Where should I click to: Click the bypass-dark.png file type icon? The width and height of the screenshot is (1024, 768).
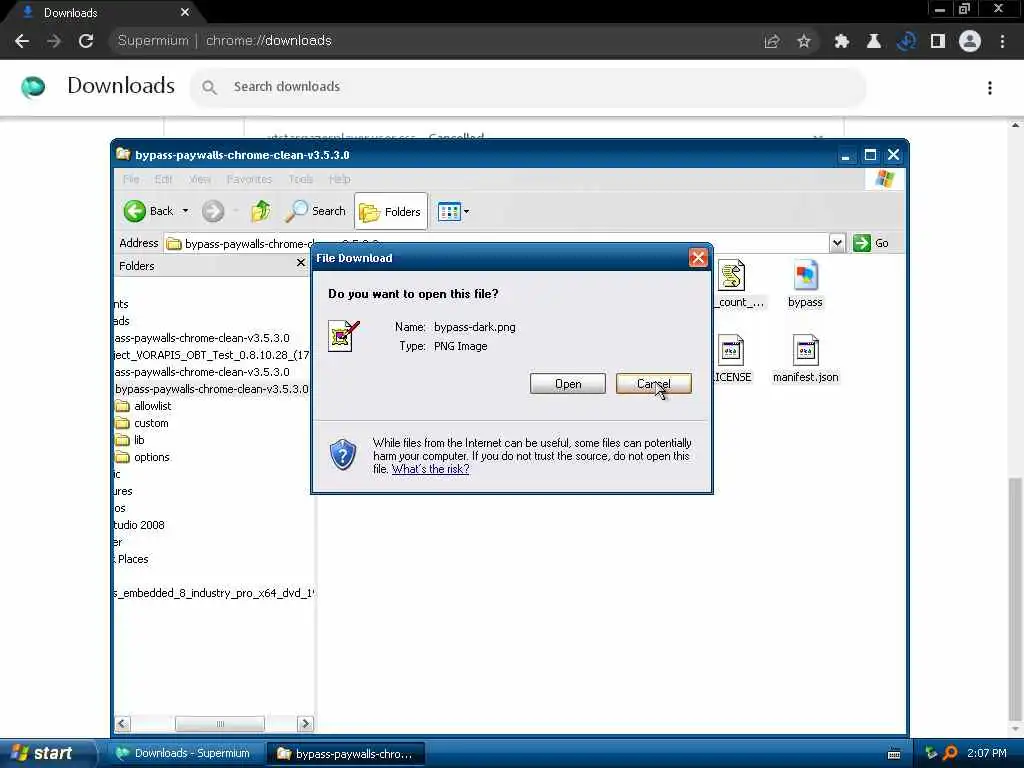tap(344, 336)
